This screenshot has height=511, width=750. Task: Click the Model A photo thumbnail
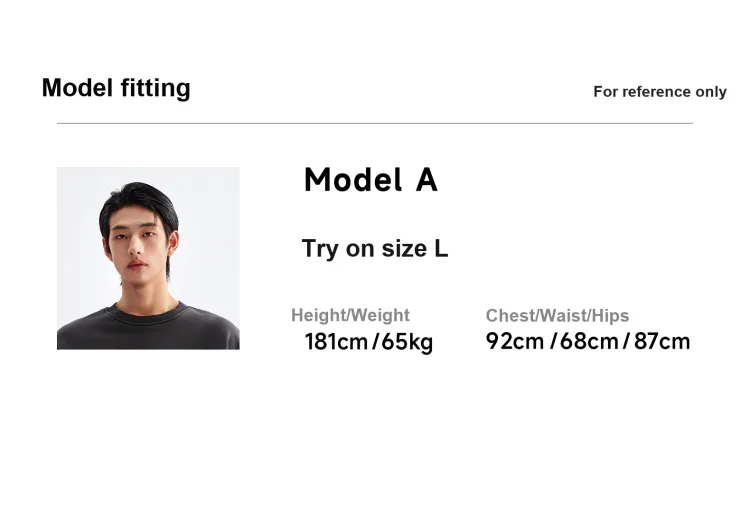pos(148,258)
